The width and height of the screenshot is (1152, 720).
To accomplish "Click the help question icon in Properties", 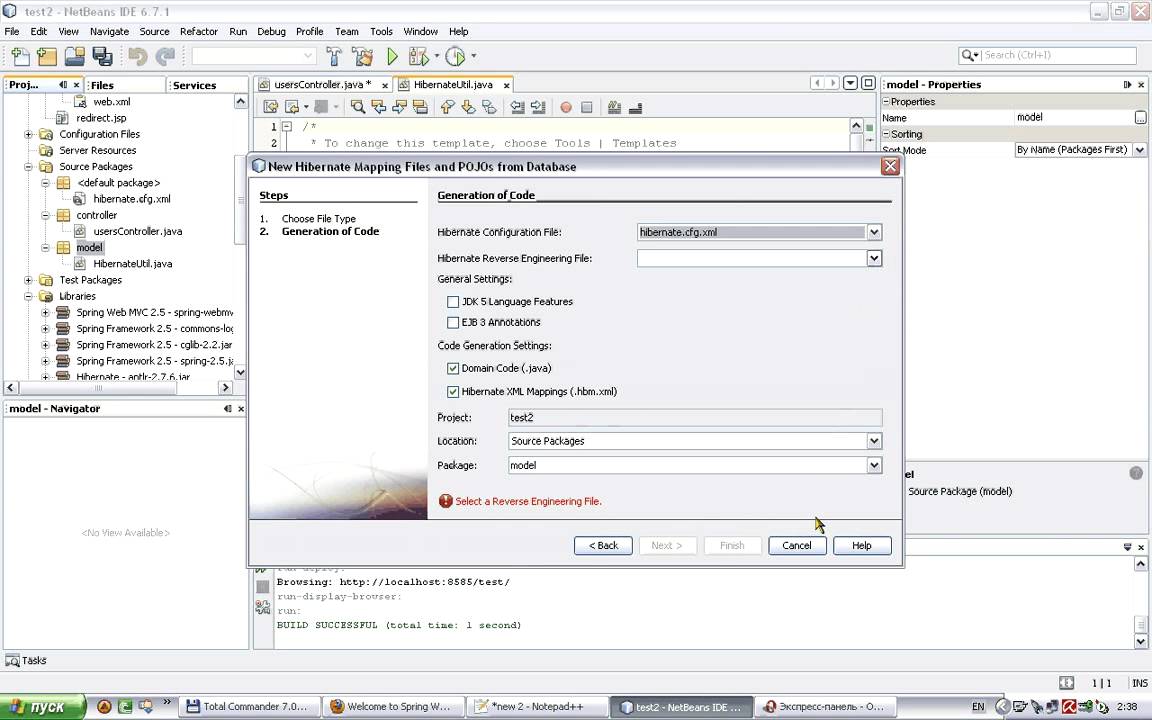I will [1135, 473].
